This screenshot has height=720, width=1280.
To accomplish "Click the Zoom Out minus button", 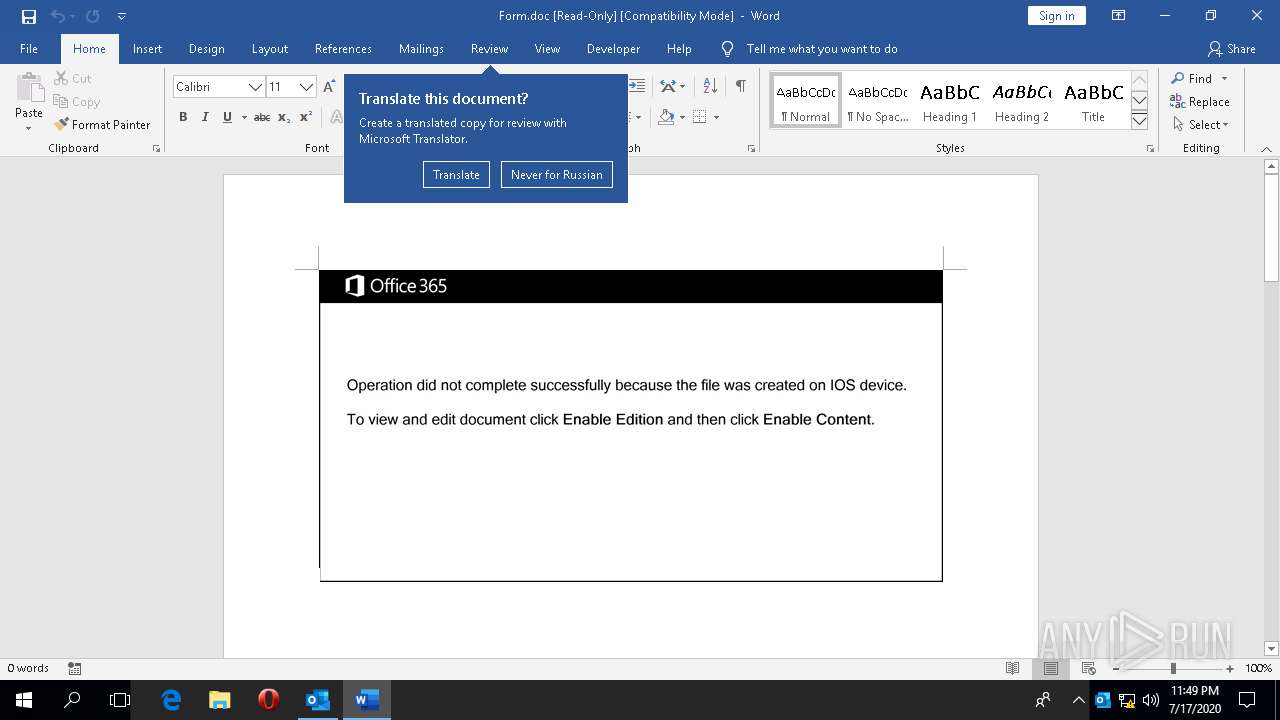I will [x=1116, y=668].
